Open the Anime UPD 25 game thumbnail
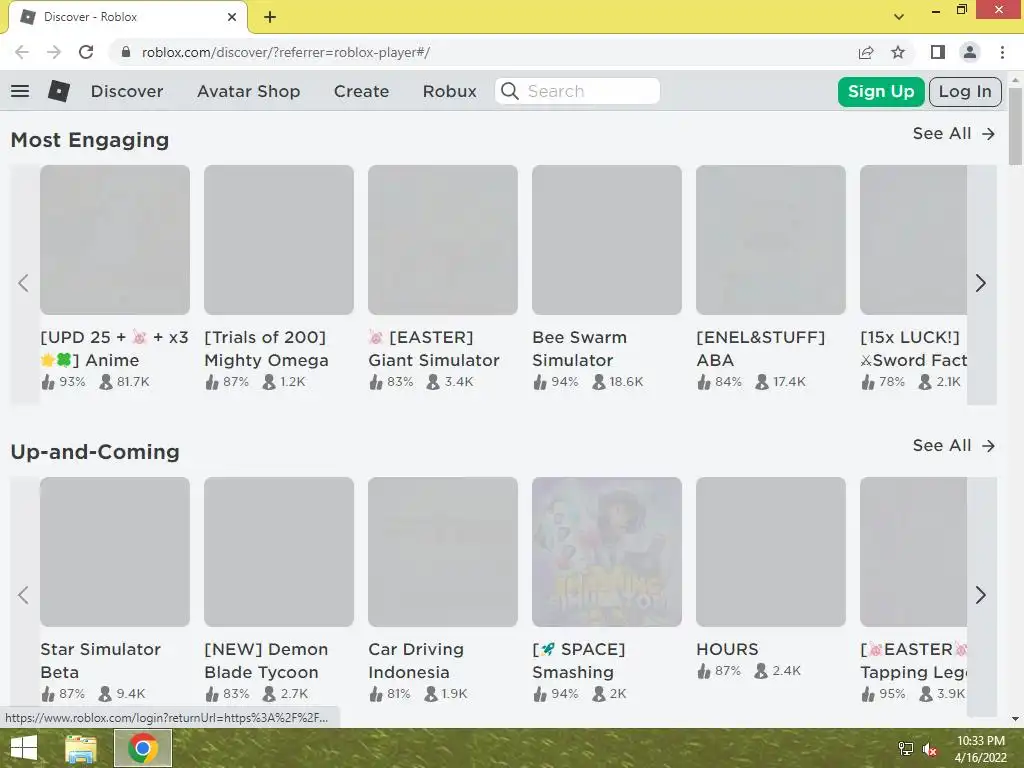 115,240
